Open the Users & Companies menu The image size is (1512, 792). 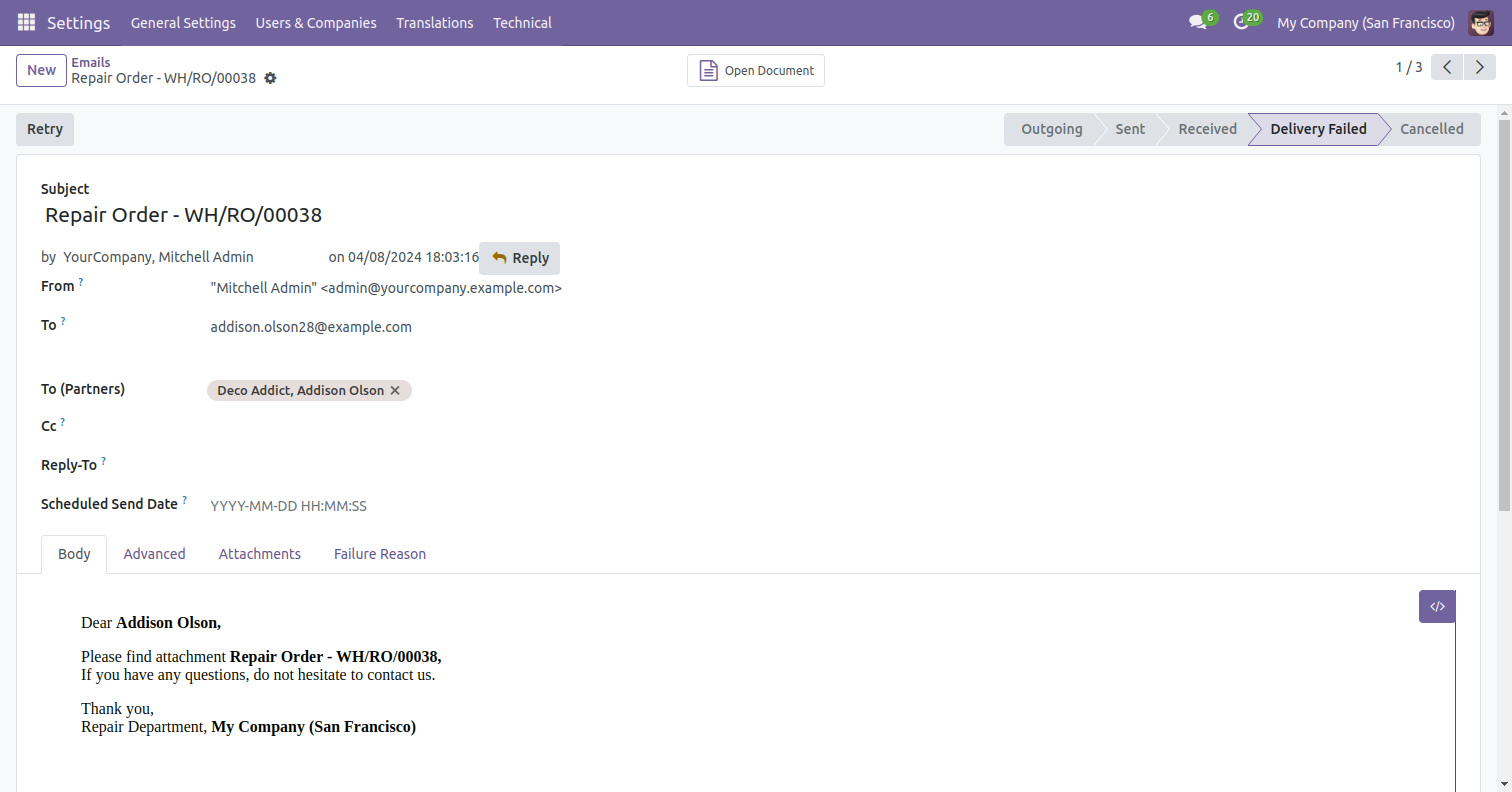click(316, 22)
